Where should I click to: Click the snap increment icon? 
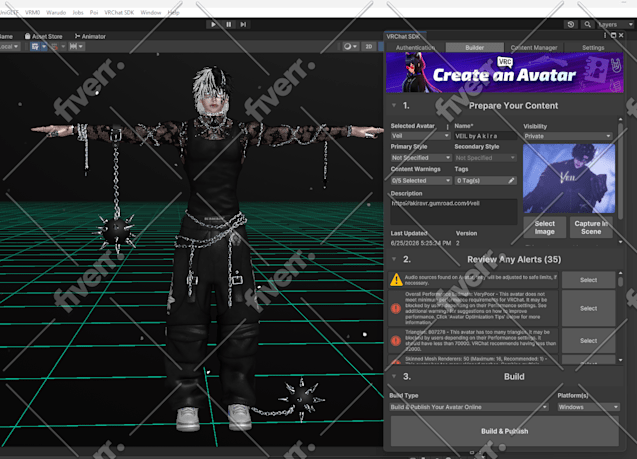(x=54, y=46)
